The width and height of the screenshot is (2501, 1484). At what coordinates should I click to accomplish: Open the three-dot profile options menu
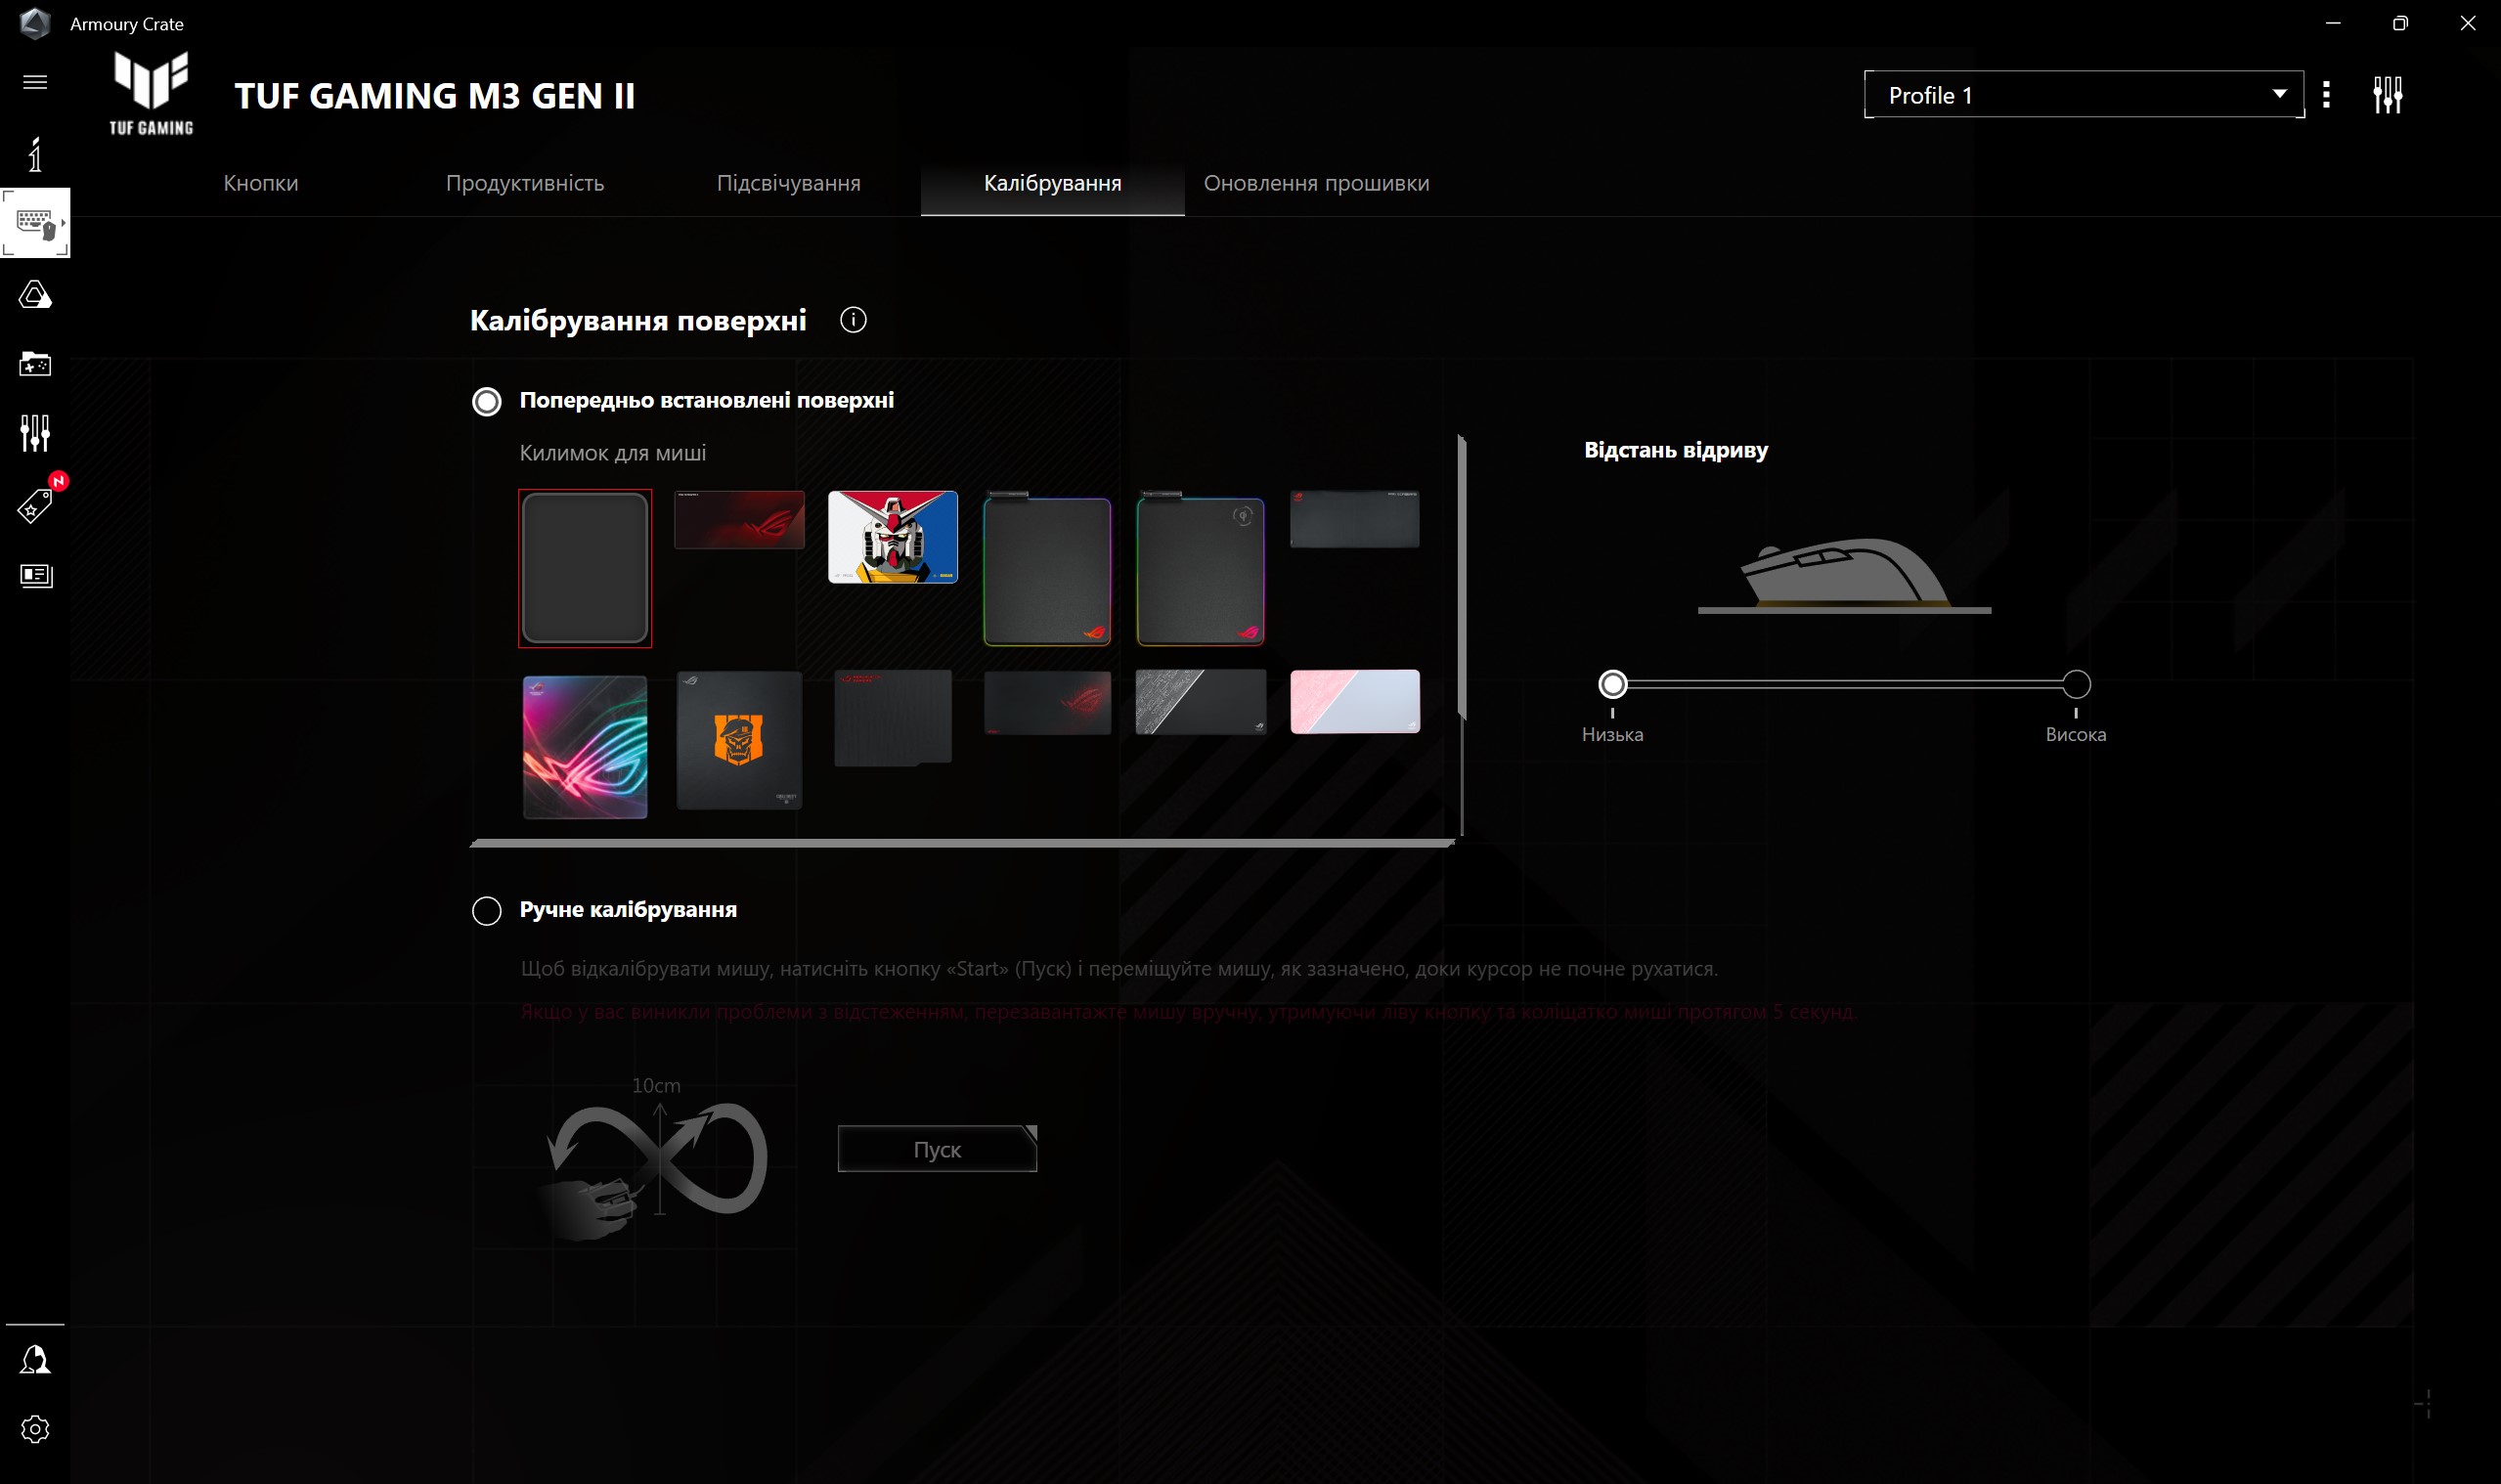(x=2326, y=95)
